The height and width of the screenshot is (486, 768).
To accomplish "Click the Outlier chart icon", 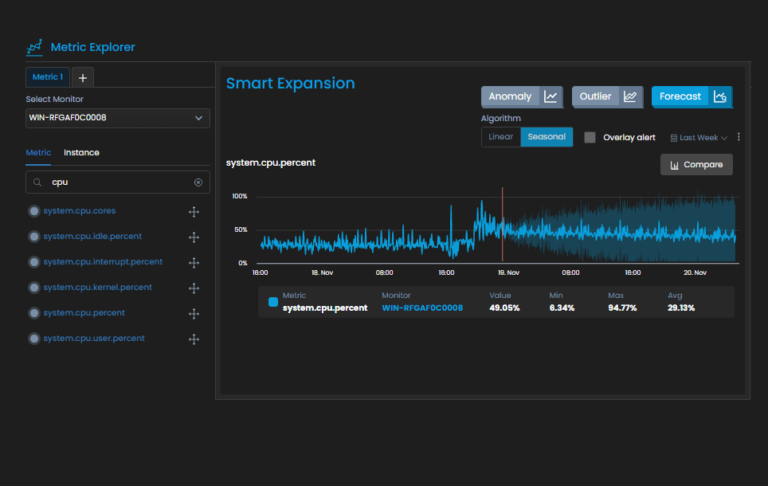I will tap(630, 97).
